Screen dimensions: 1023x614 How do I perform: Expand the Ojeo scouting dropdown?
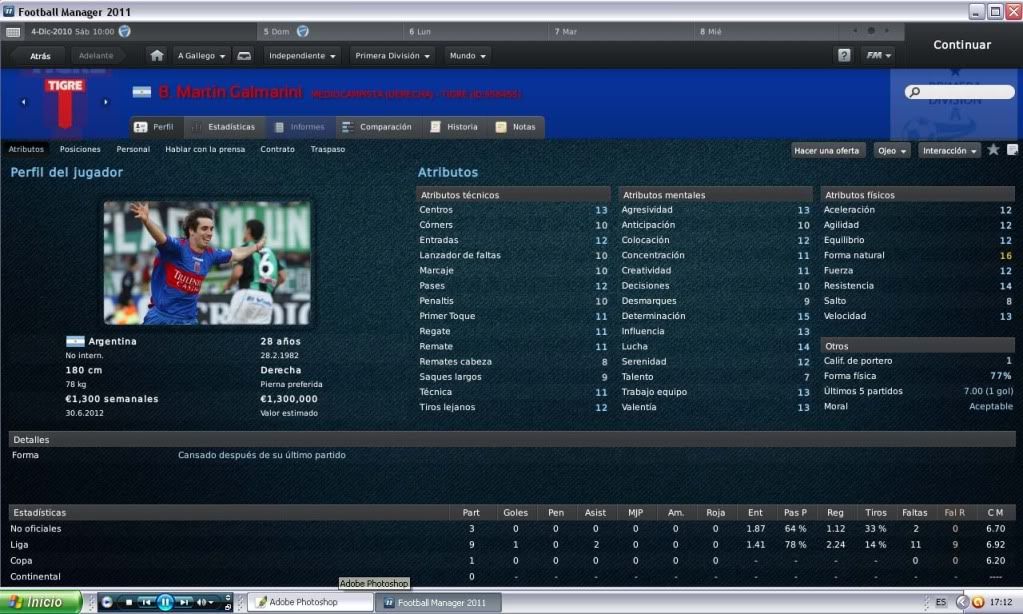(x=891, y=151)
